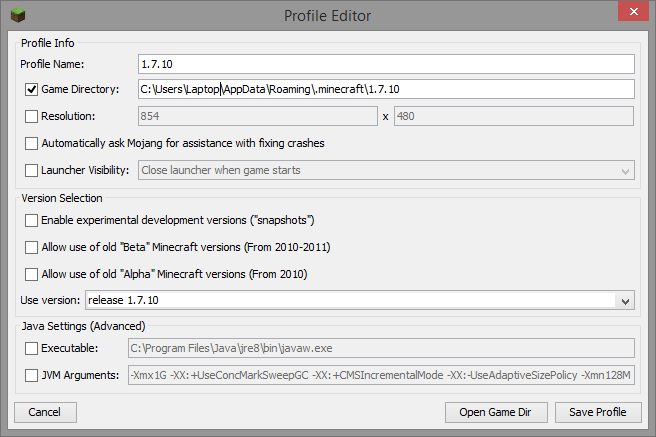Allow old Beta Minecraft versions
Viewport: 656px width, 437px height.
[x=32, y=246]
